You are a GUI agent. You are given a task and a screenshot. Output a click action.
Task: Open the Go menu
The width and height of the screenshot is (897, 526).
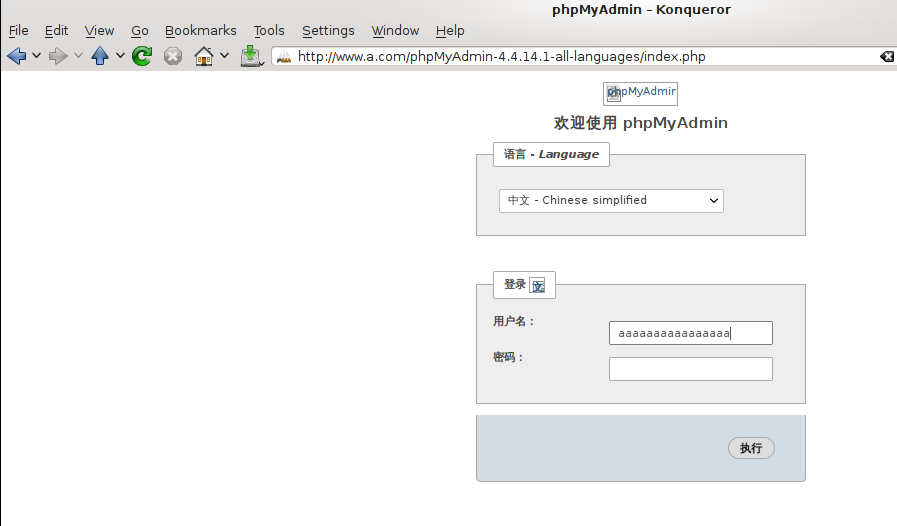pos(140,30)
